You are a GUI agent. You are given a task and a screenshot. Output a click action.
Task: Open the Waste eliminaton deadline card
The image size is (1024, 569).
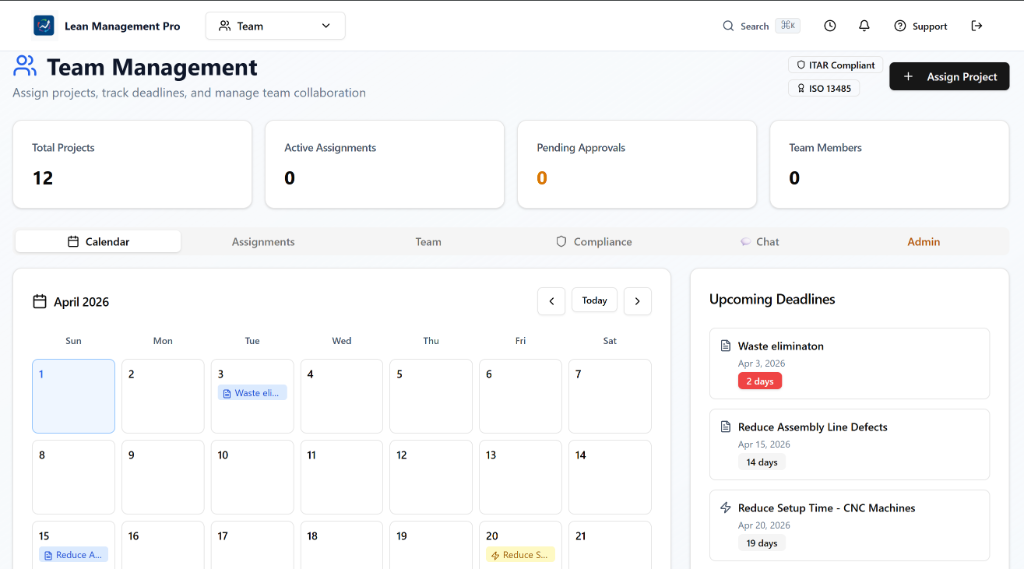[x=849, y=363]
